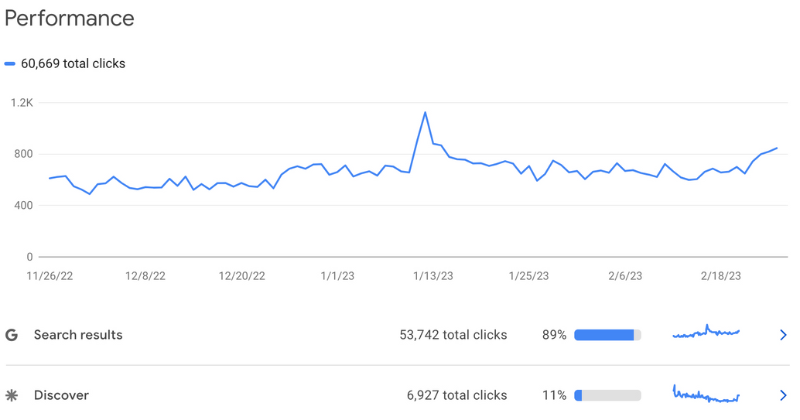Expand the Discover row chevron
Screen dimensions: 800x420
tap(783, 395)
